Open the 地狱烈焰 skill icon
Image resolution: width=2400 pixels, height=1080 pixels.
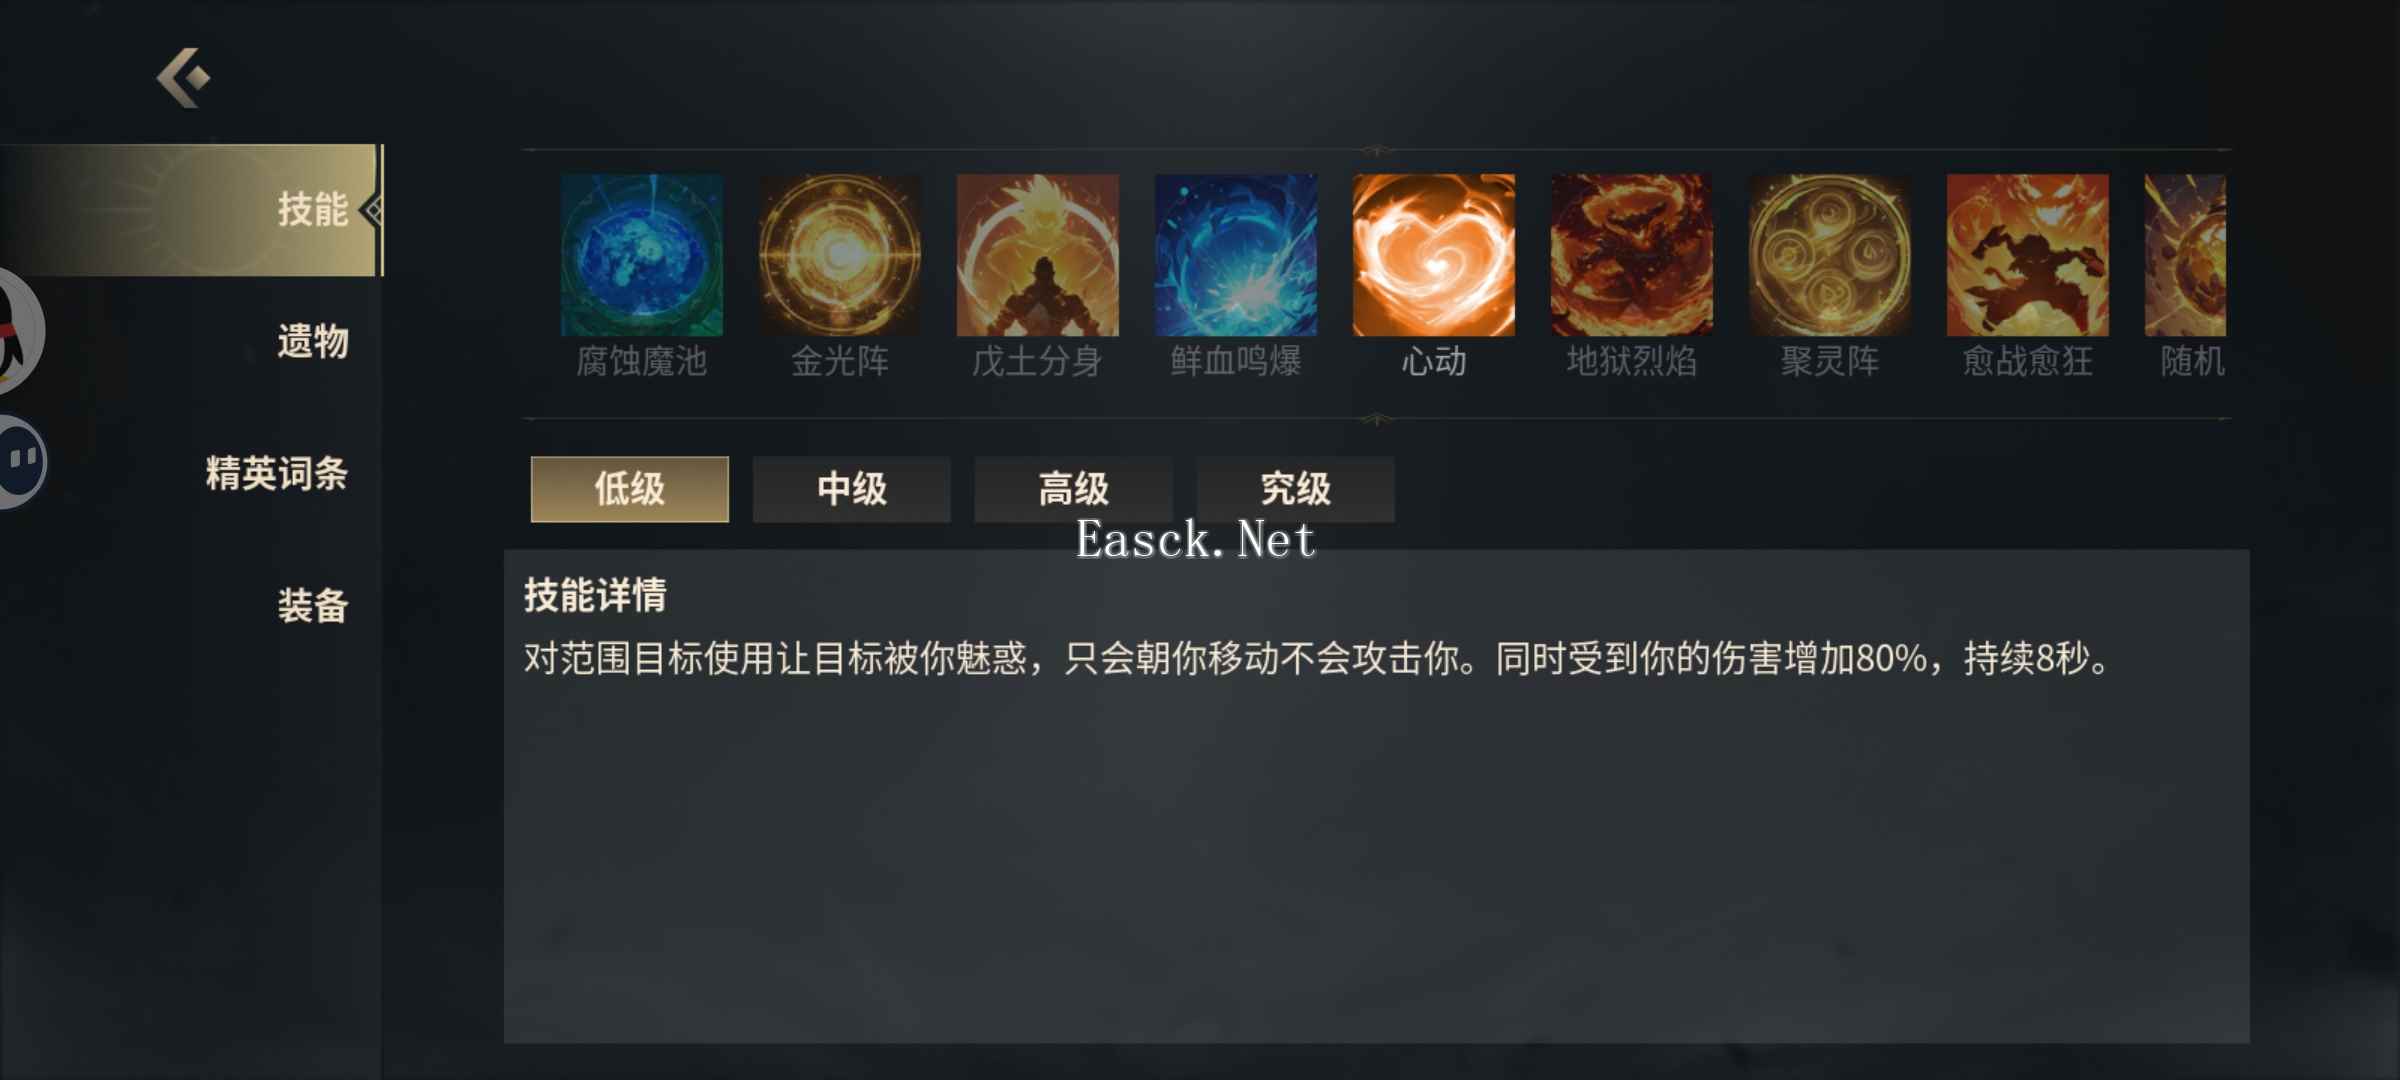[1632, 255]
